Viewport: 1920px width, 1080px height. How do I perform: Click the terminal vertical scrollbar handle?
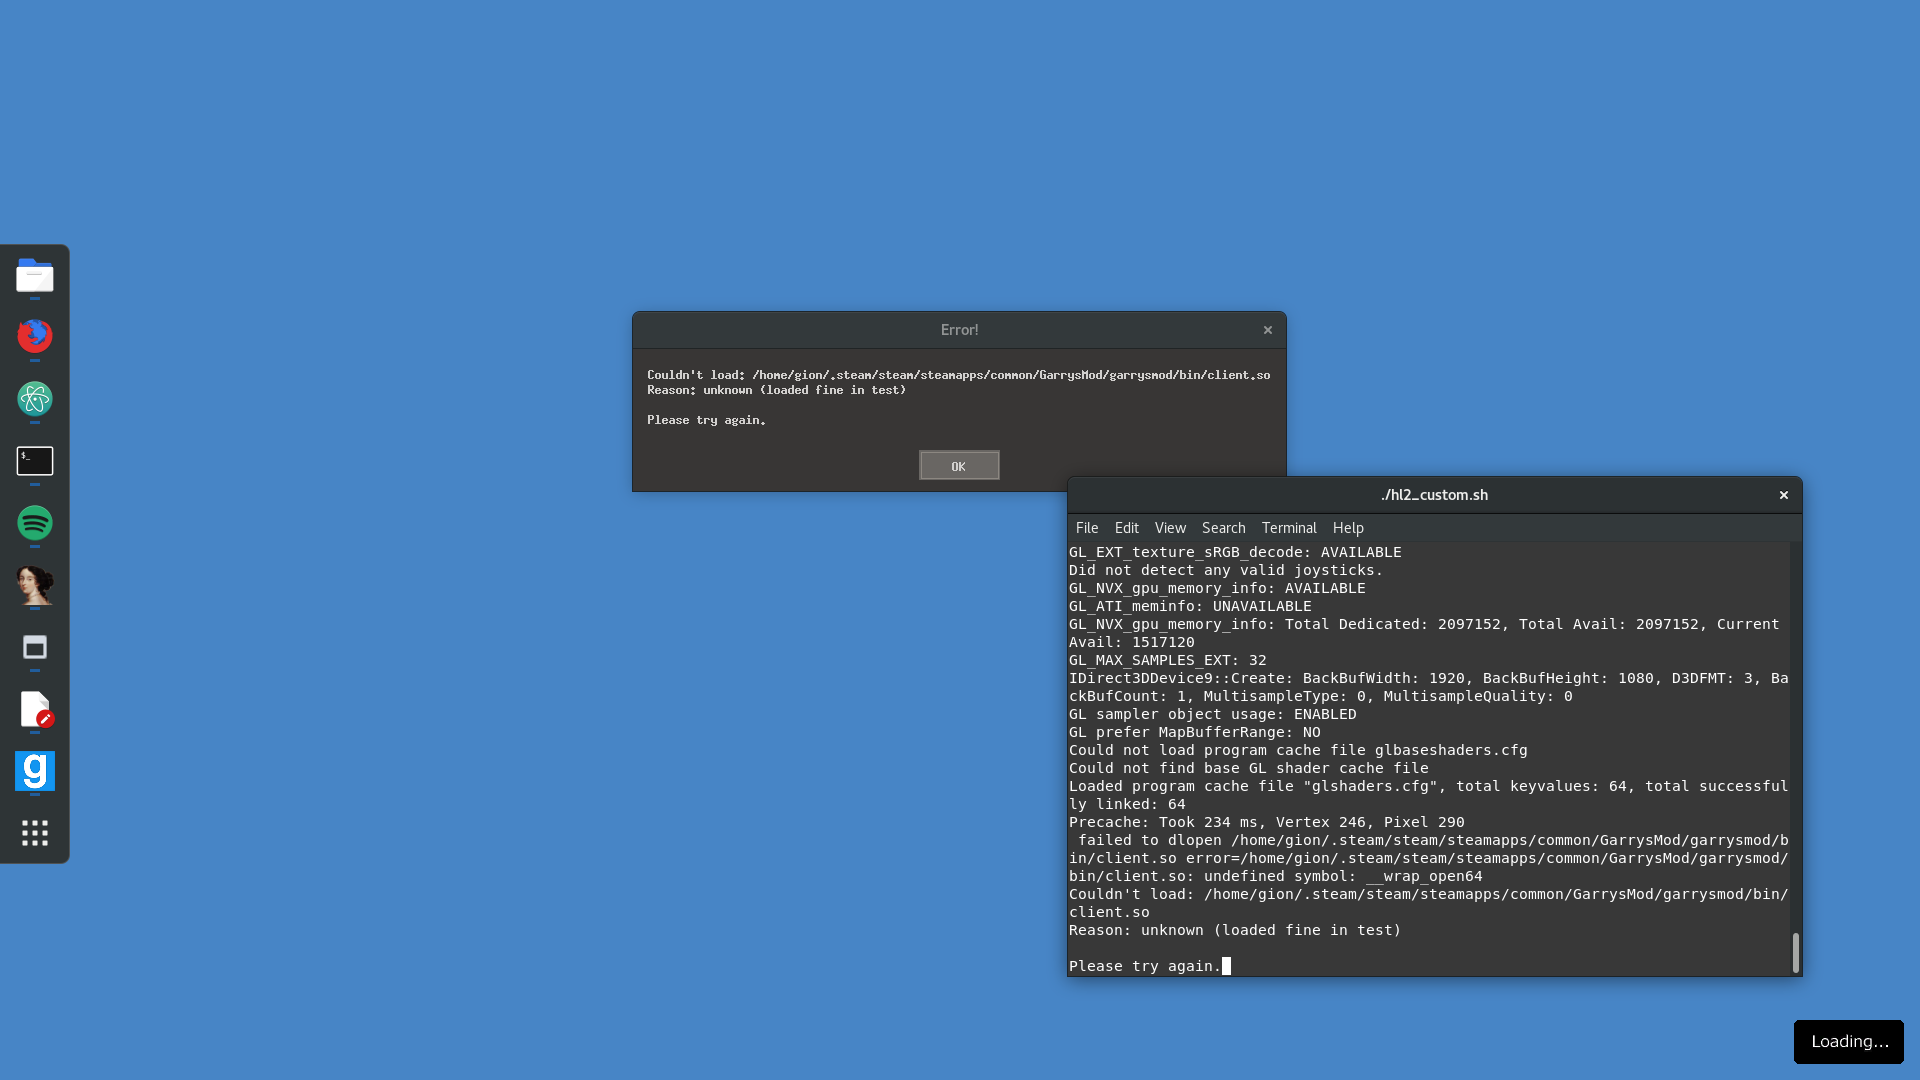tap(1796, 953)
